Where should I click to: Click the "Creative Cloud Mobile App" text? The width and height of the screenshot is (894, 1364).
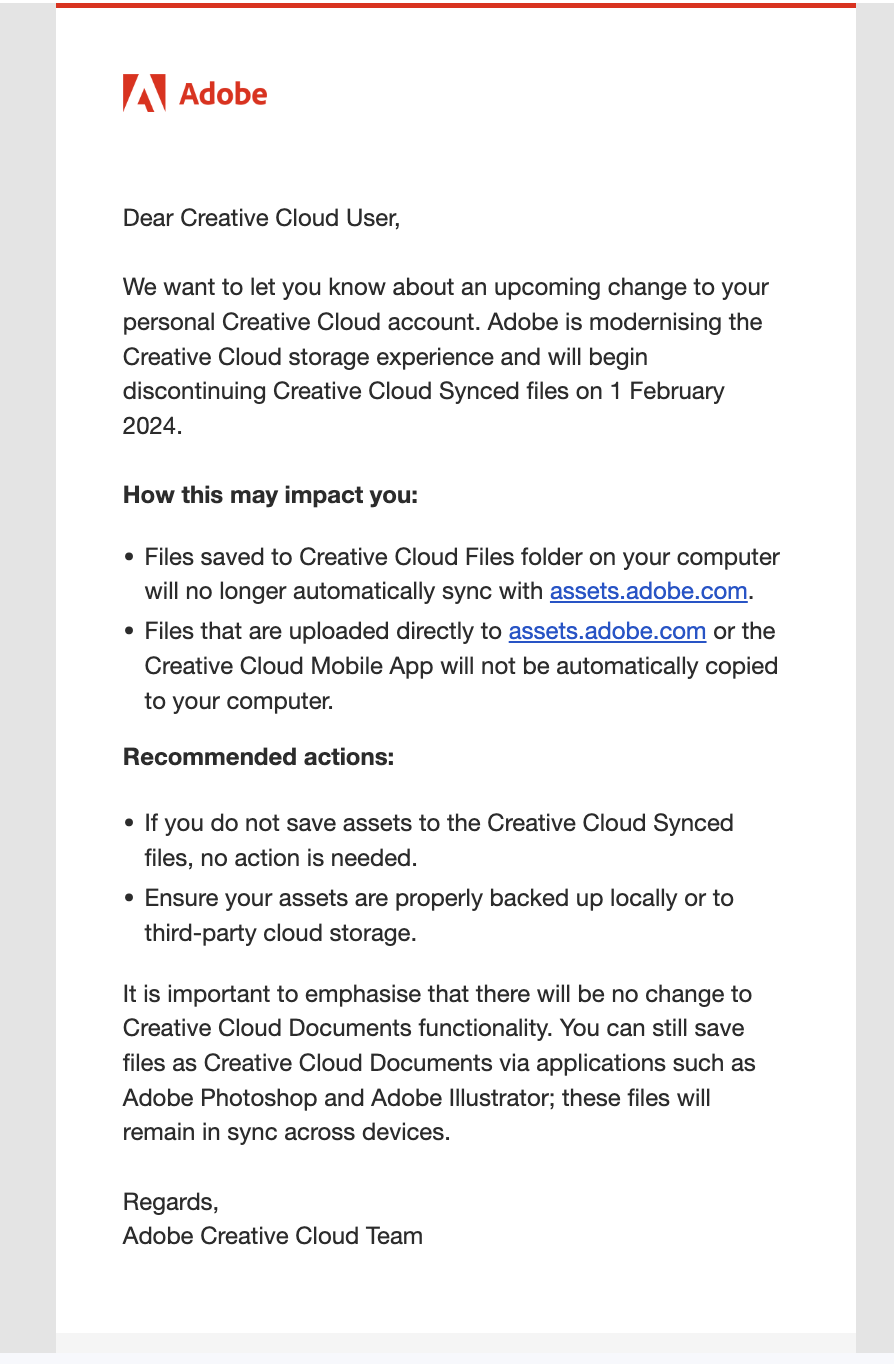pyautogui.click(x=288, y=666)
